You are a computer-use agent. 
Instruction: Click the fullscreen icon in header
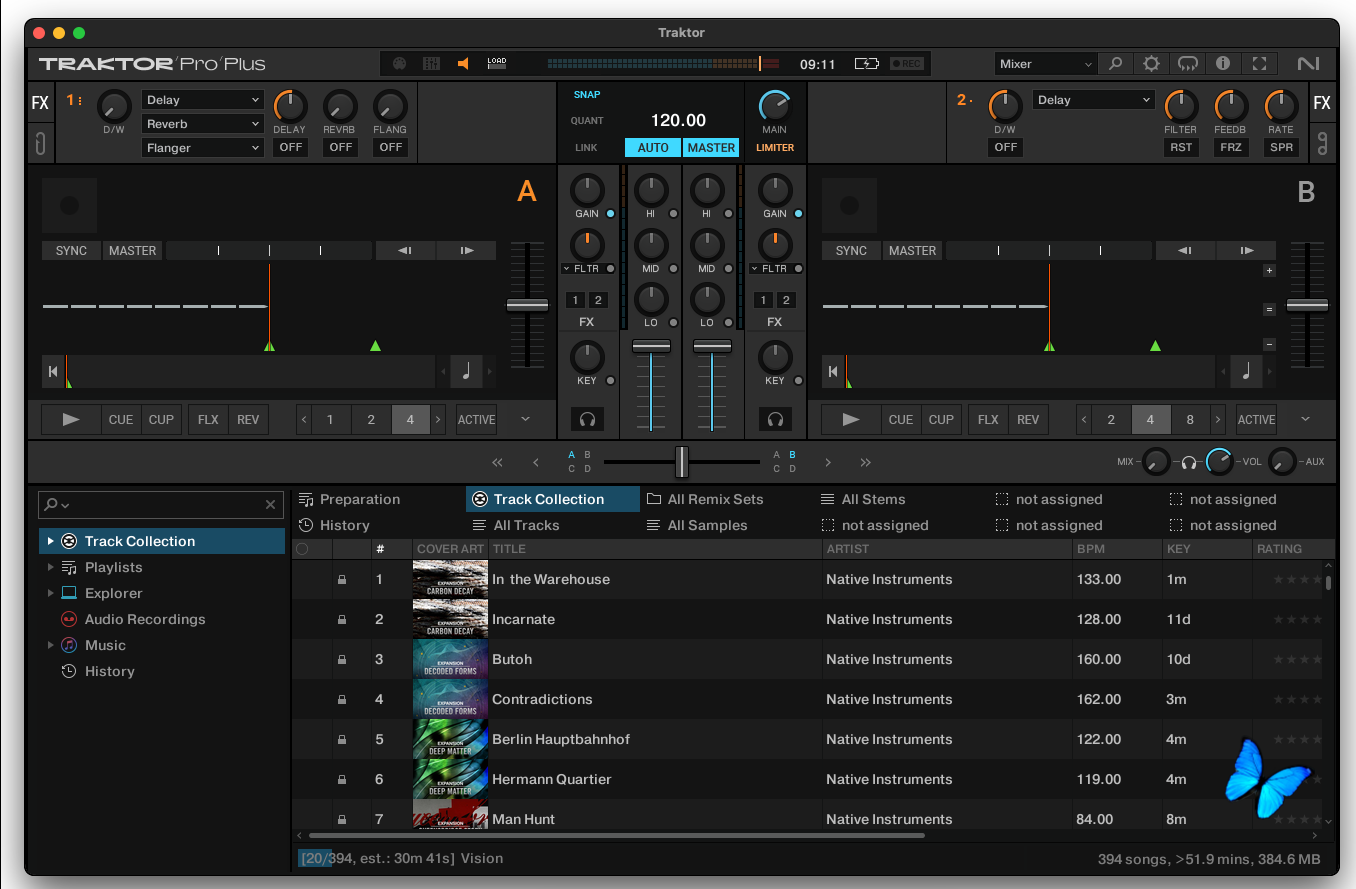(1260, 64)
